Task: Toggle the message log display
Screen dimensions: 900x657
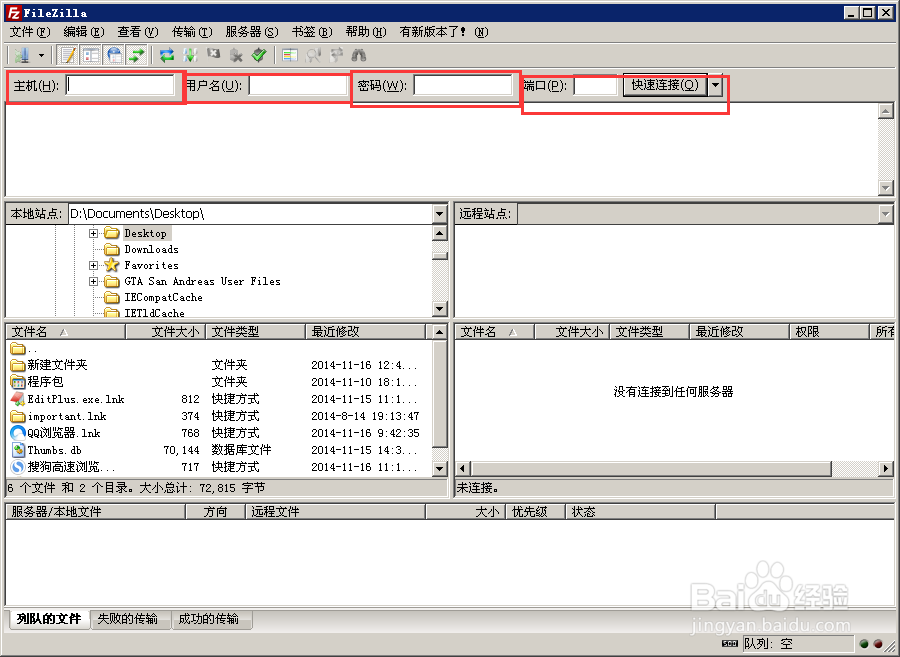Action: coord(68,56)
